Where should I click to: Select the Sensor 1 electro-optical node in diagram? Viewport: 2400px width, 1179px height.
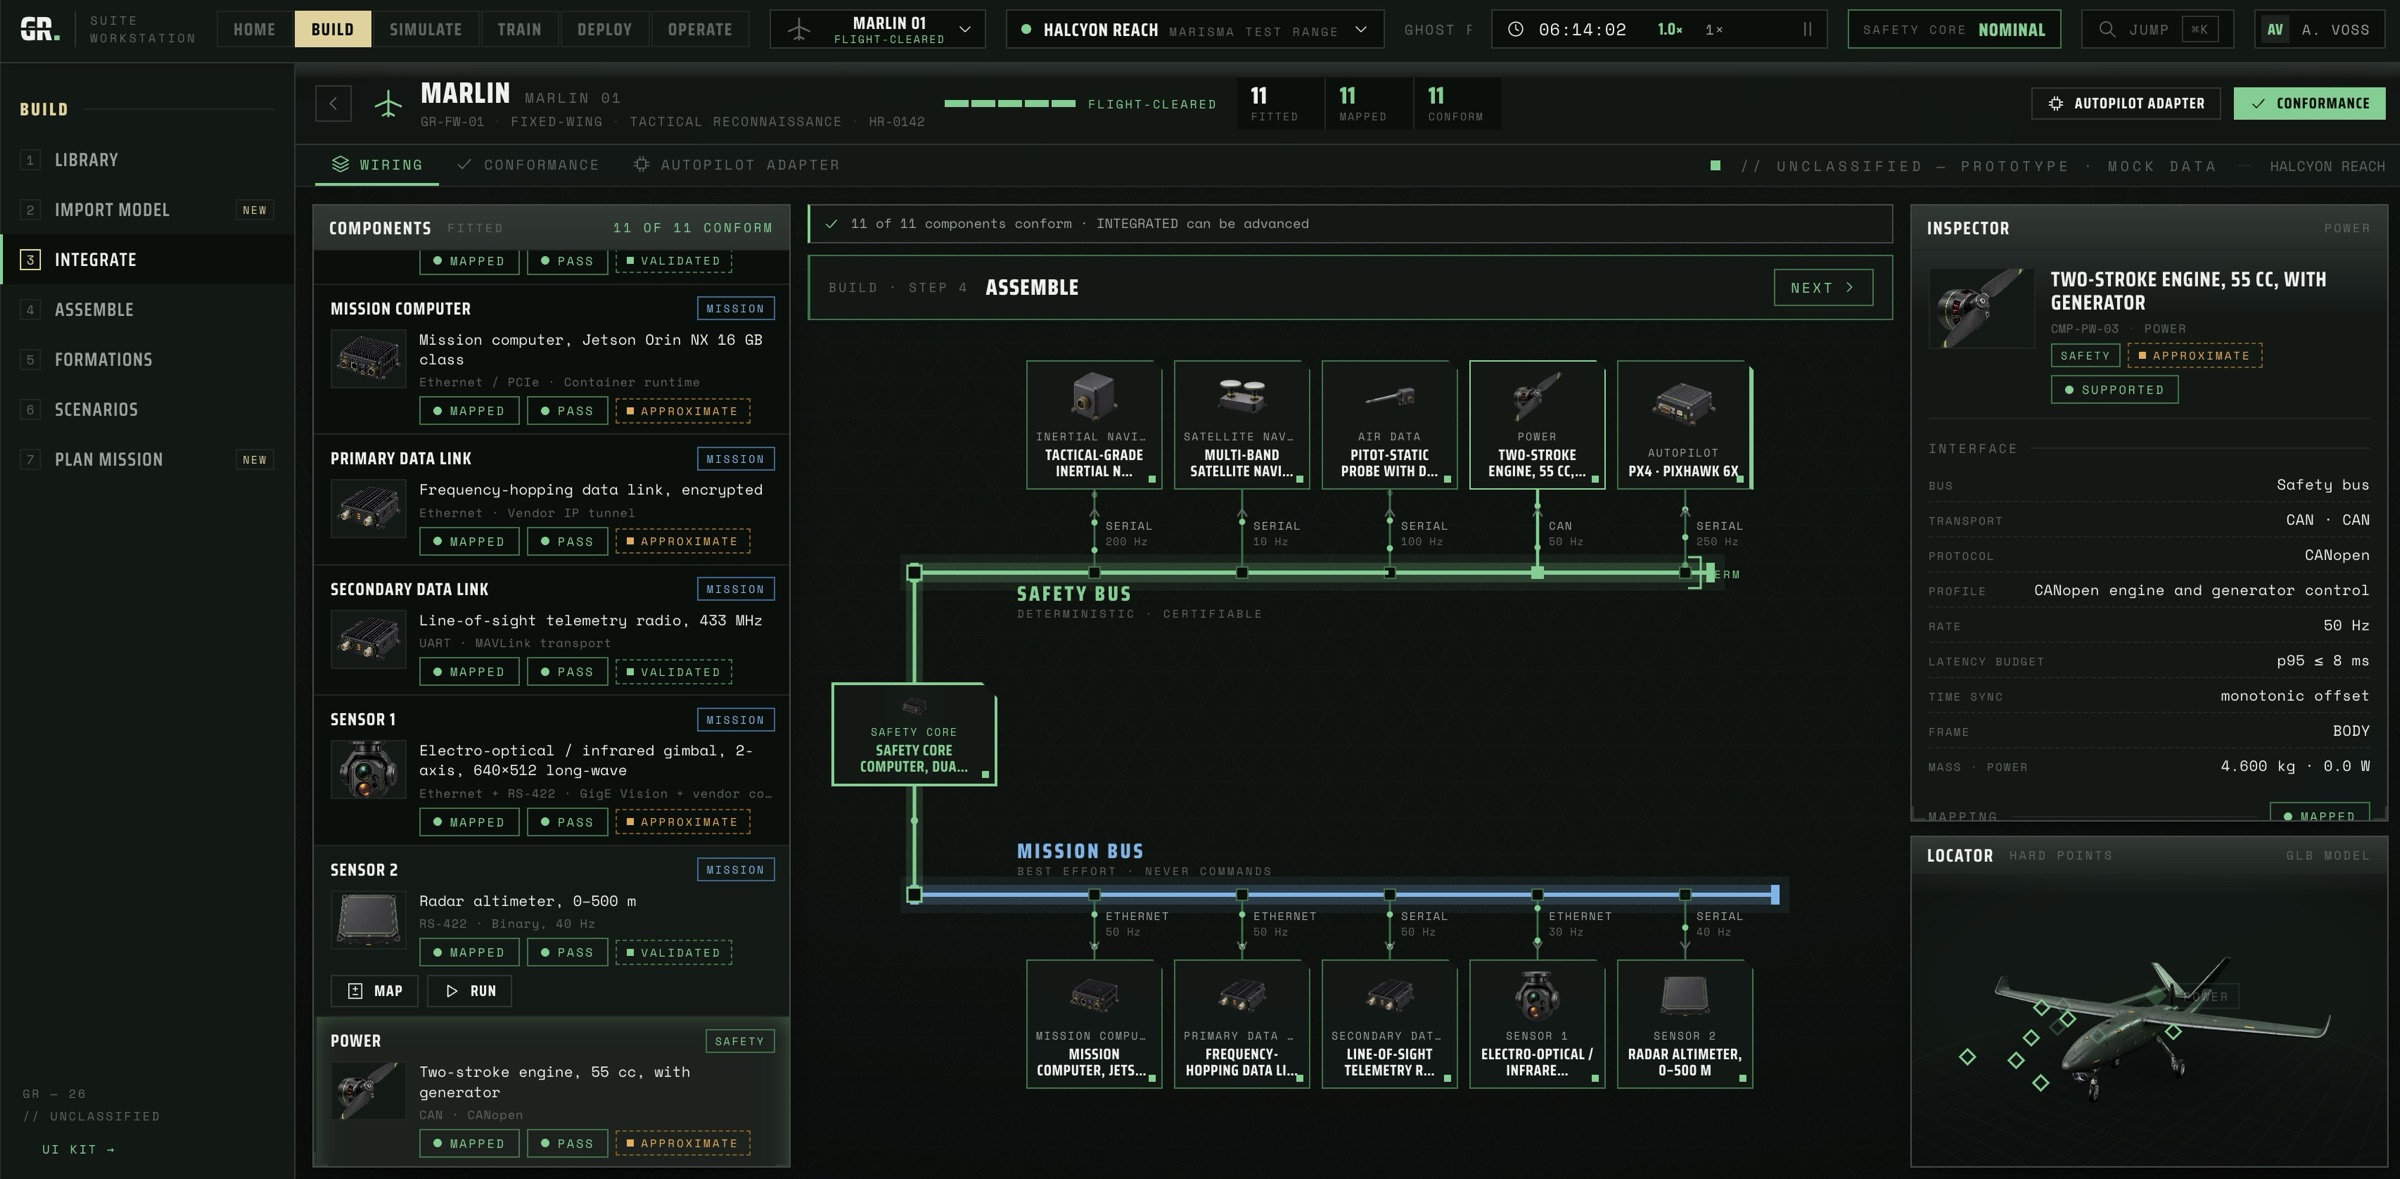pos(1537,1024)
